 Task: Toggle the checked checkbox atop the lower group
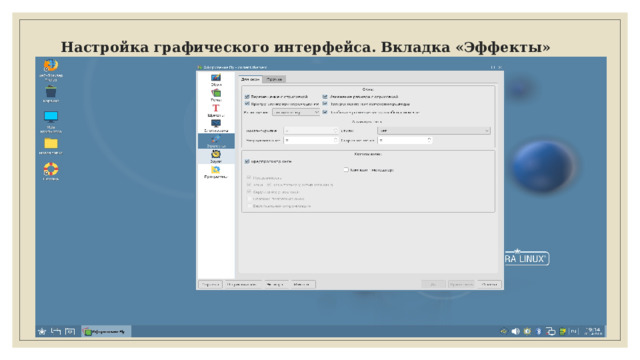coord(247,162)
